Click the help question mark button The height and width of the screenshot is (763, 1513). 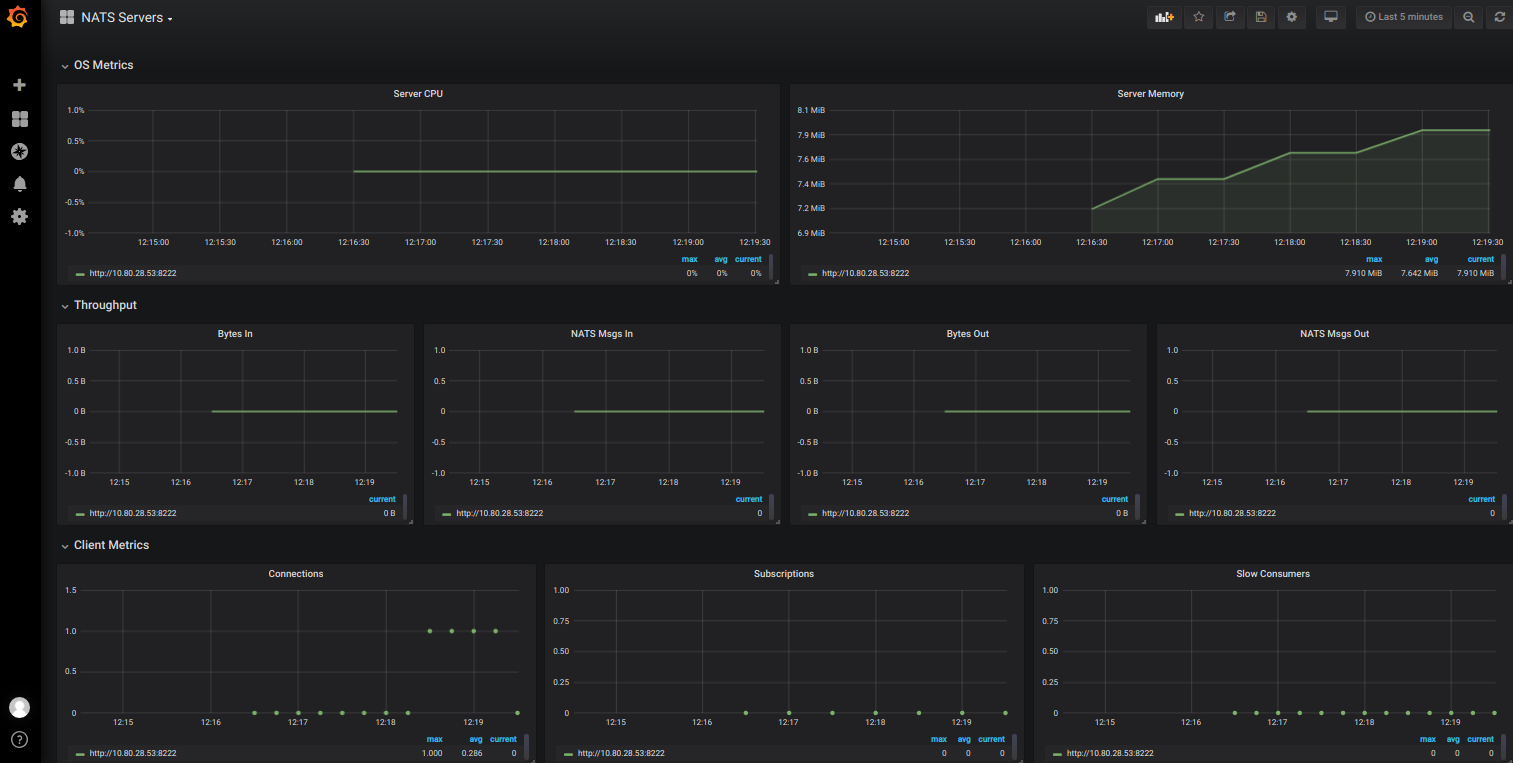(x=19, y=740)
